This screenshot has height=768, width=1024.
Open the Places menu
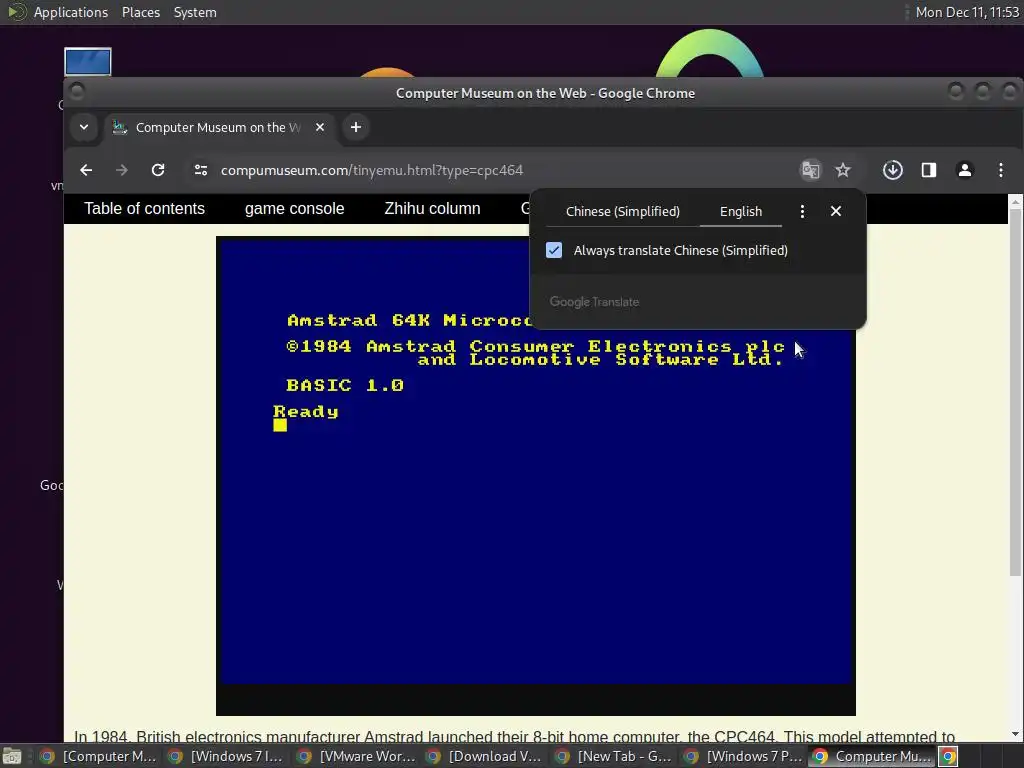coord(141,12)
